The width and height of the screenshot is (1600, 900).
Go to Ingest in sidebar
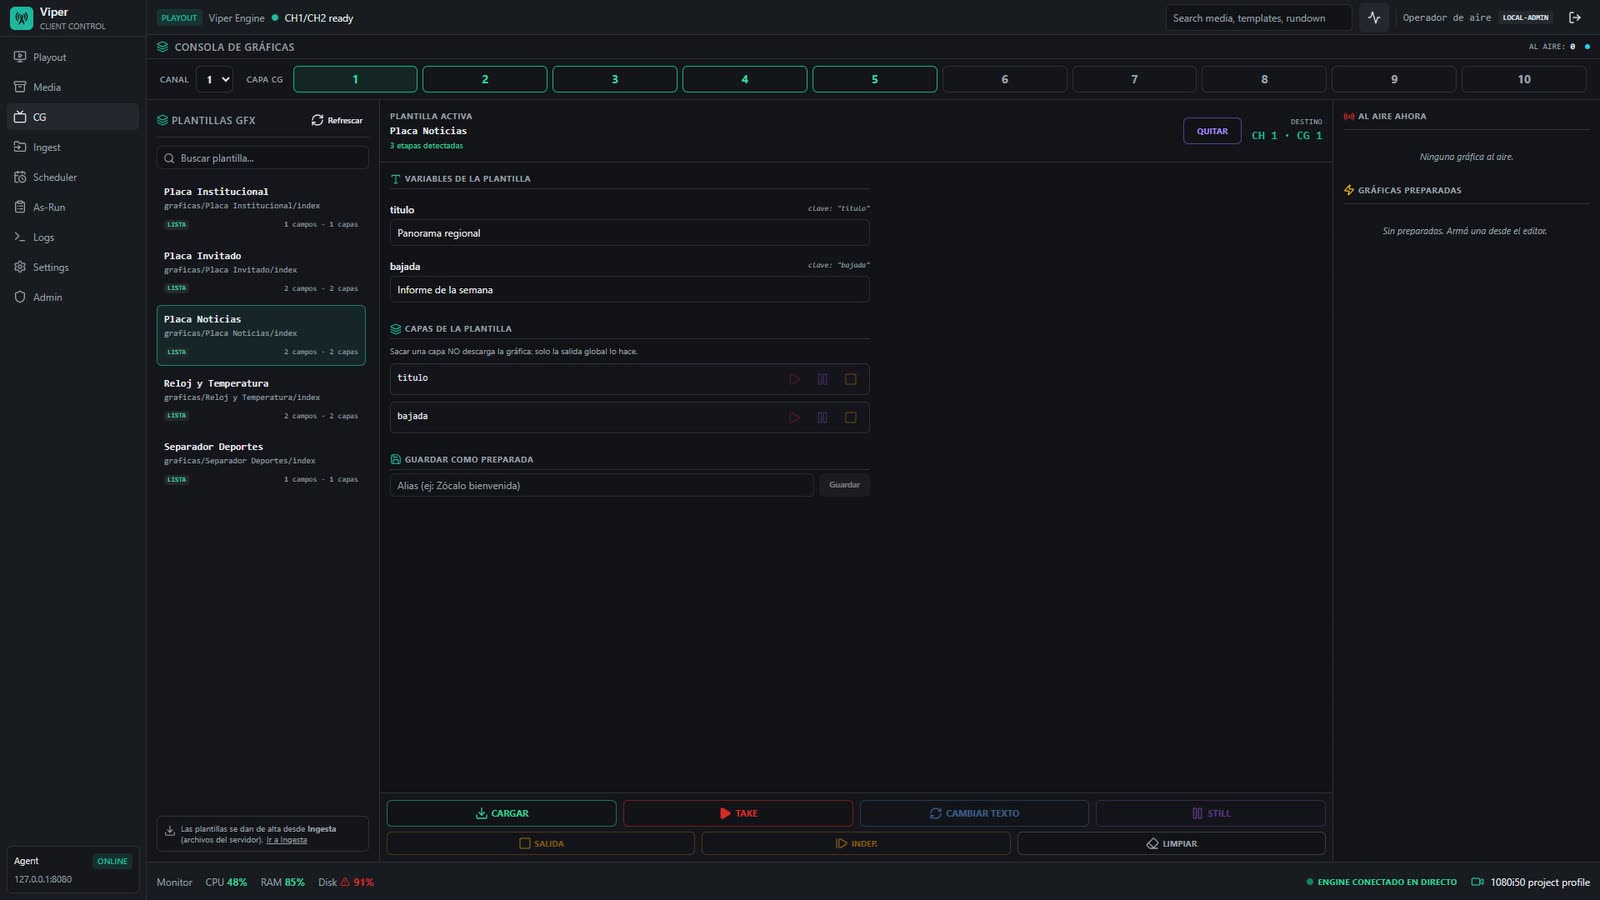pos(72,147)
